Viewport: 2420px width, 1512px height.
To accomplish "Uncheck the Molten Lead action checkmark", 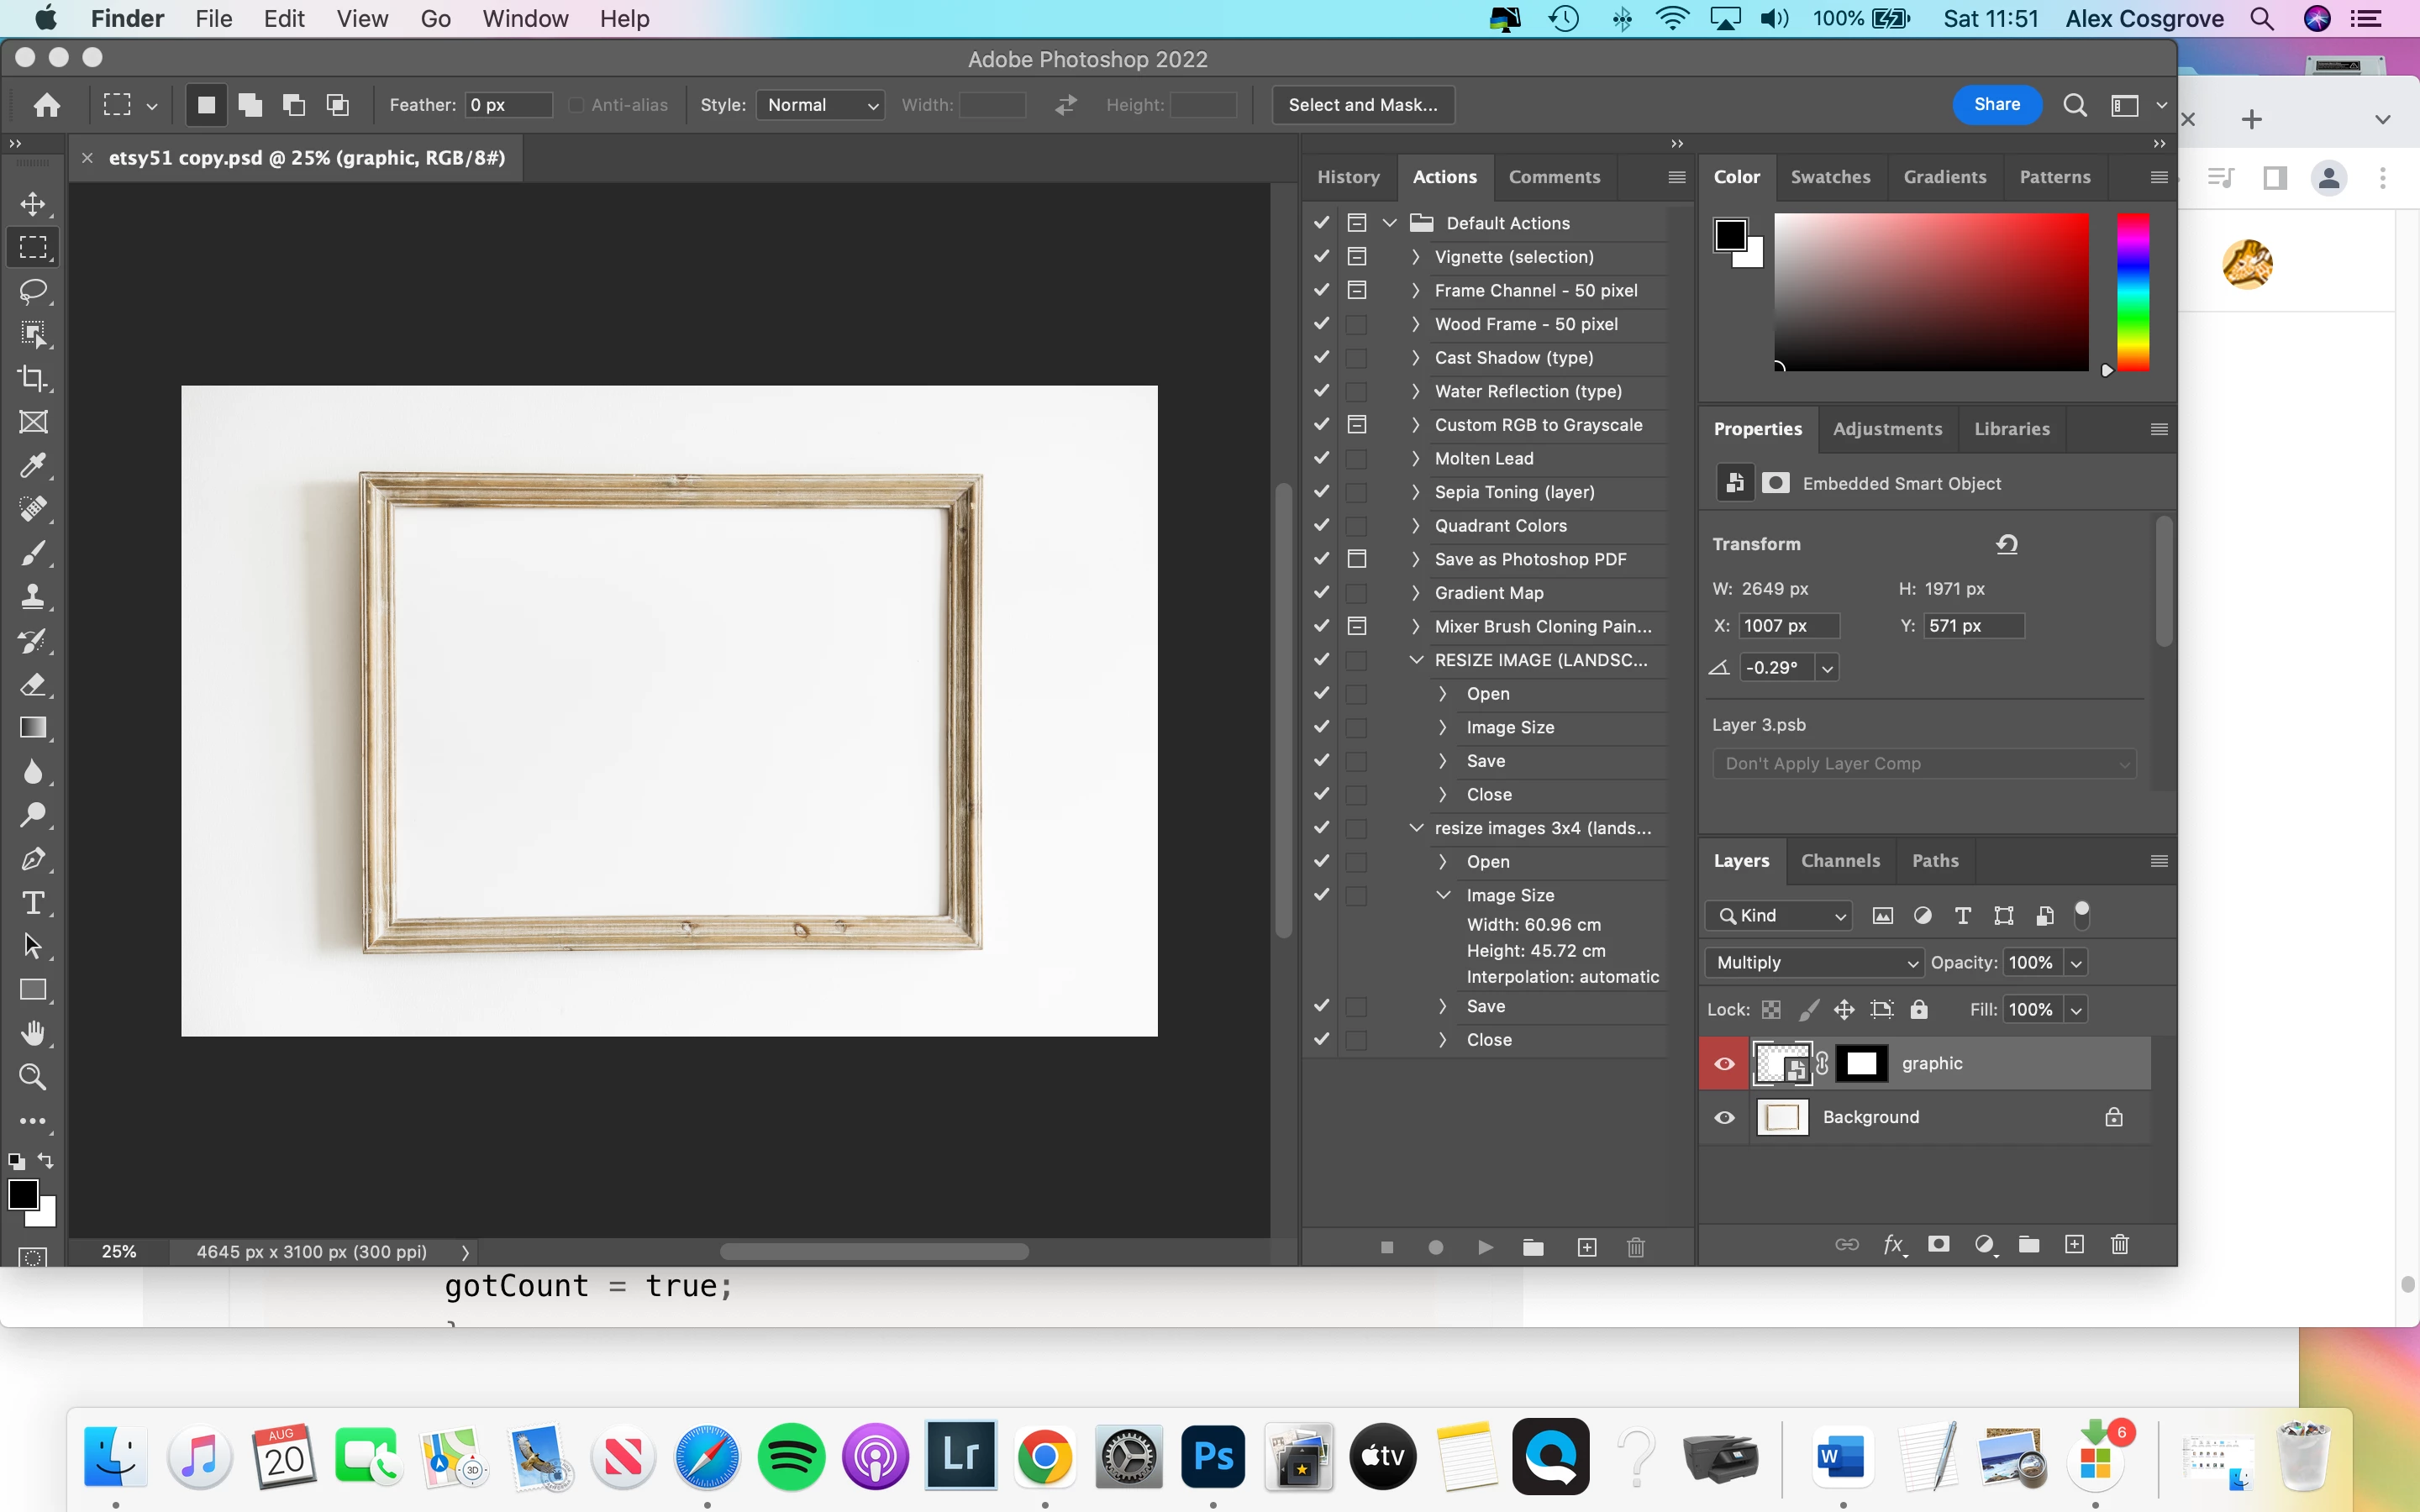I will 1321,458.
